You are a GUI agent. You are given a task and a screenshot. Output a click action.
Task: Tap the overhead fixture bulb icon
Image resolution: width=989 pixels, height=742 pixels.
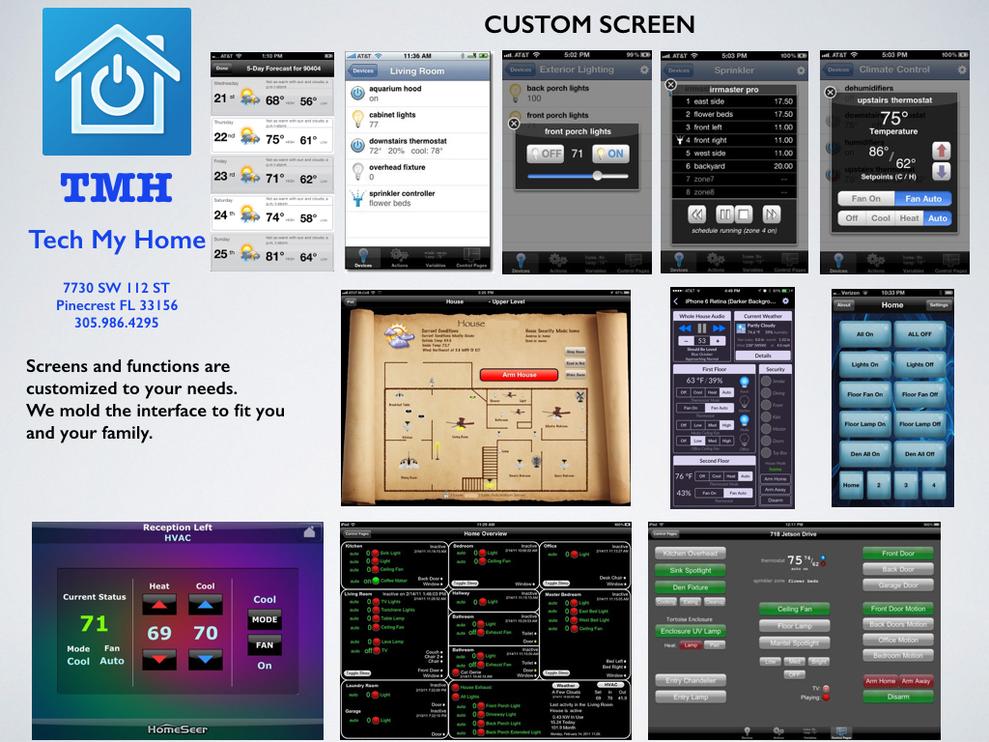click(358, 172)
